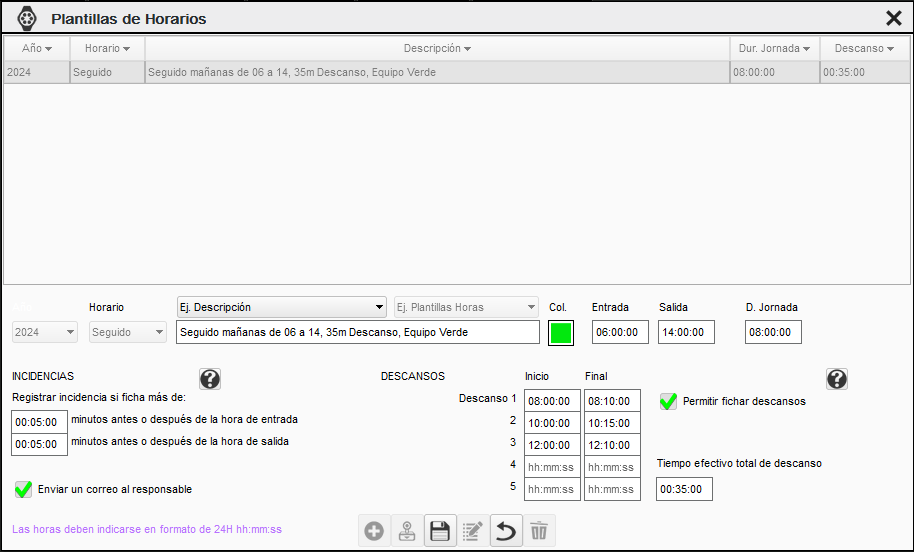
Task: Open help icon beside DESCANSOS section
Action: coord(837,378)
